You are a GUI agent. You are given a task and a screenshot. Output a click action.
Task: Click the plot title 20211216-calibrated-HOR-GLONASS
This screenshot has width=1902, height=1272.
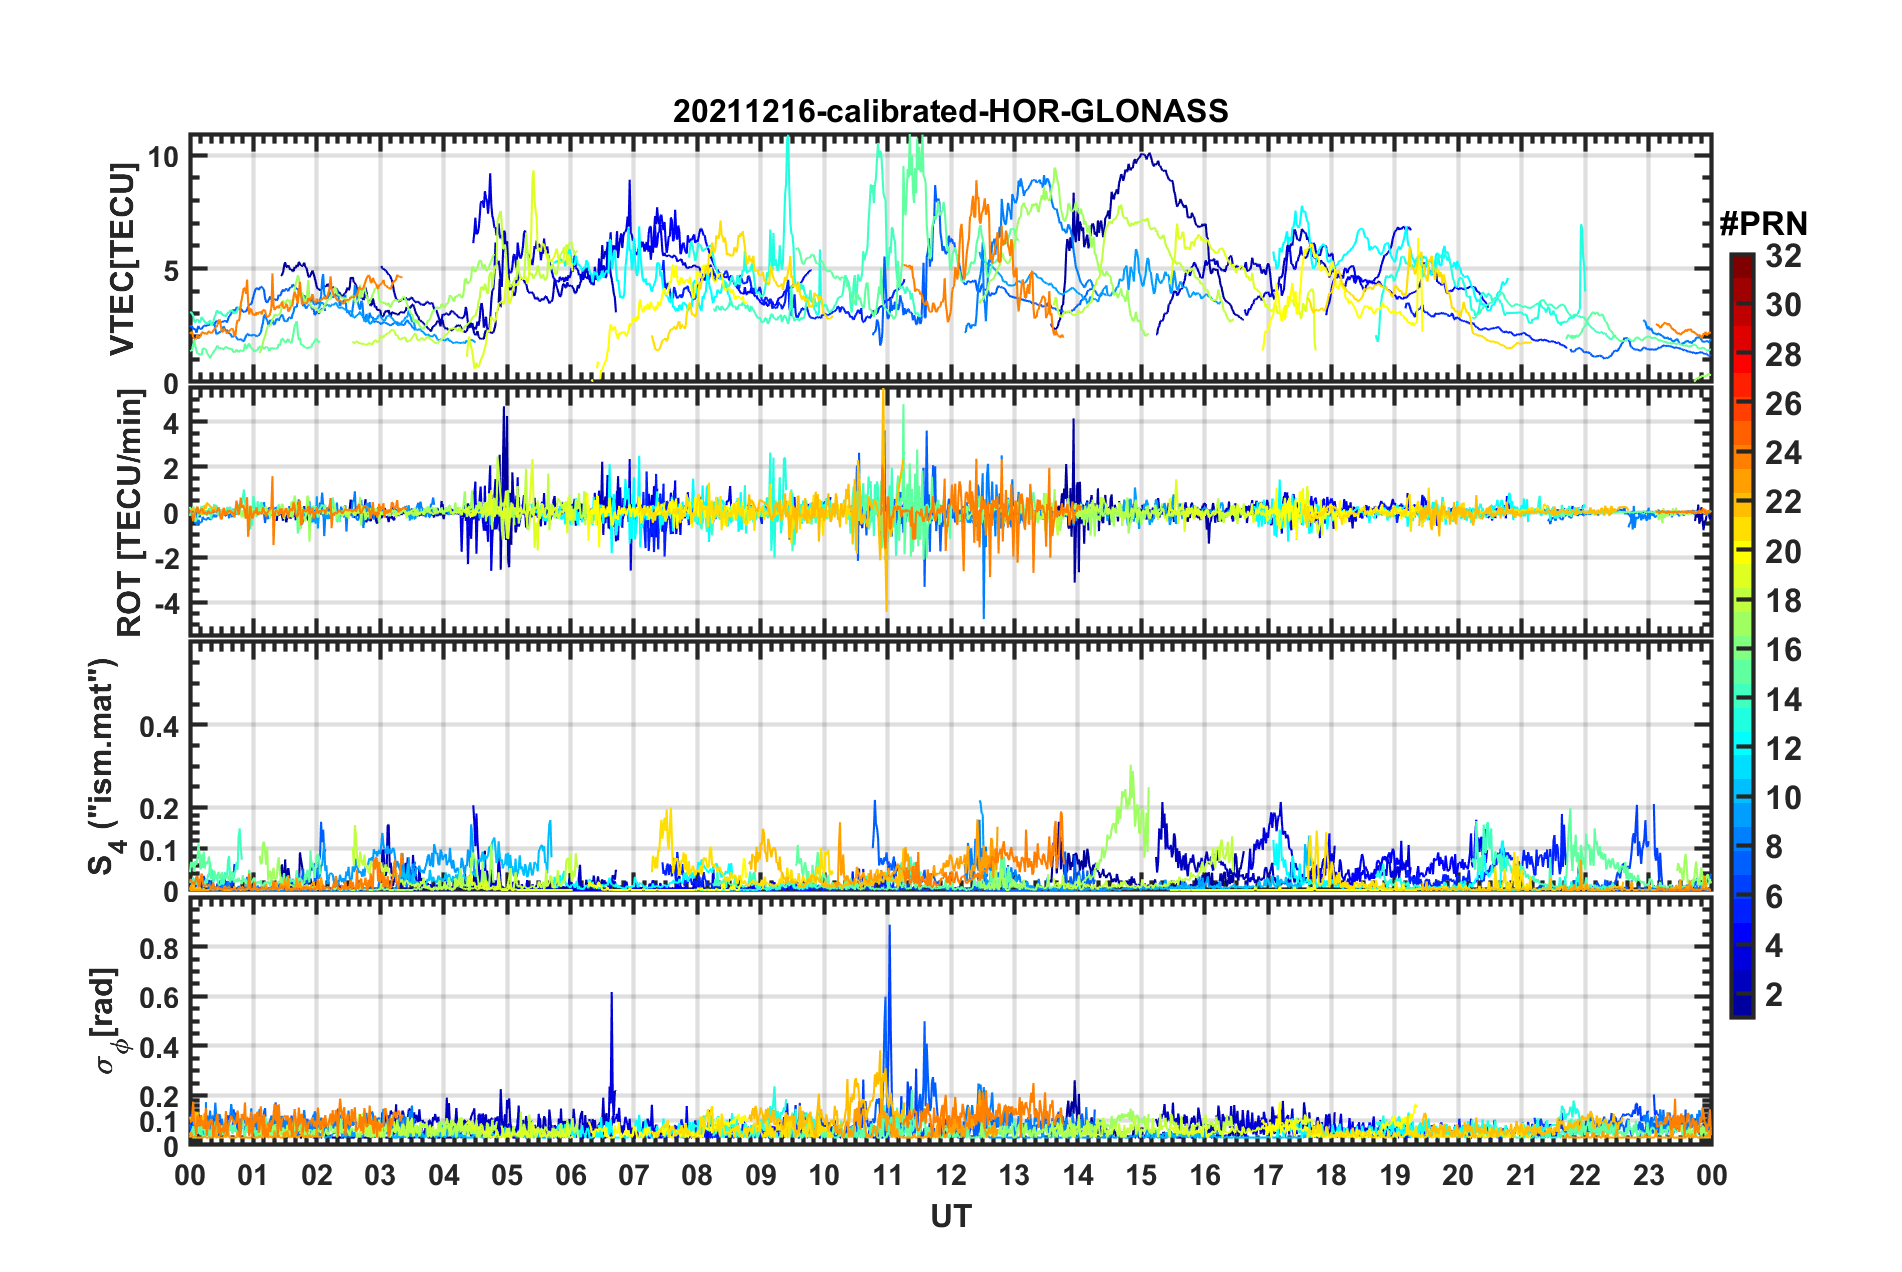point(950,111)
